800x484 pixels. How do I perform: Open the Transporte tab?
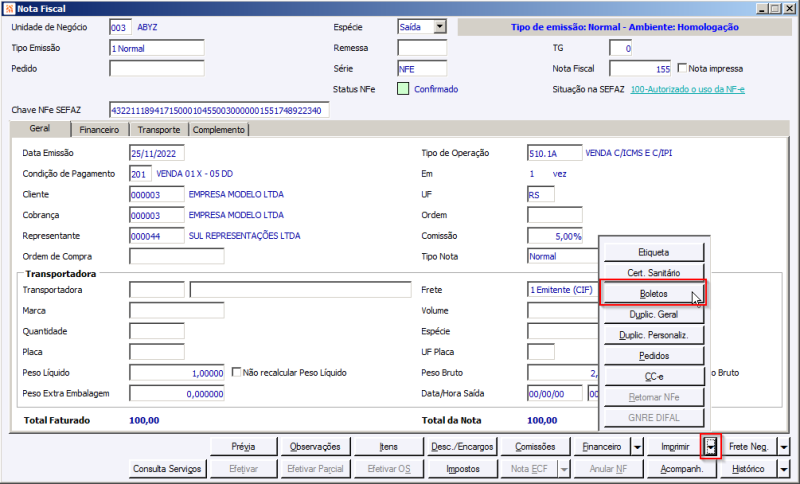(159, 130)
